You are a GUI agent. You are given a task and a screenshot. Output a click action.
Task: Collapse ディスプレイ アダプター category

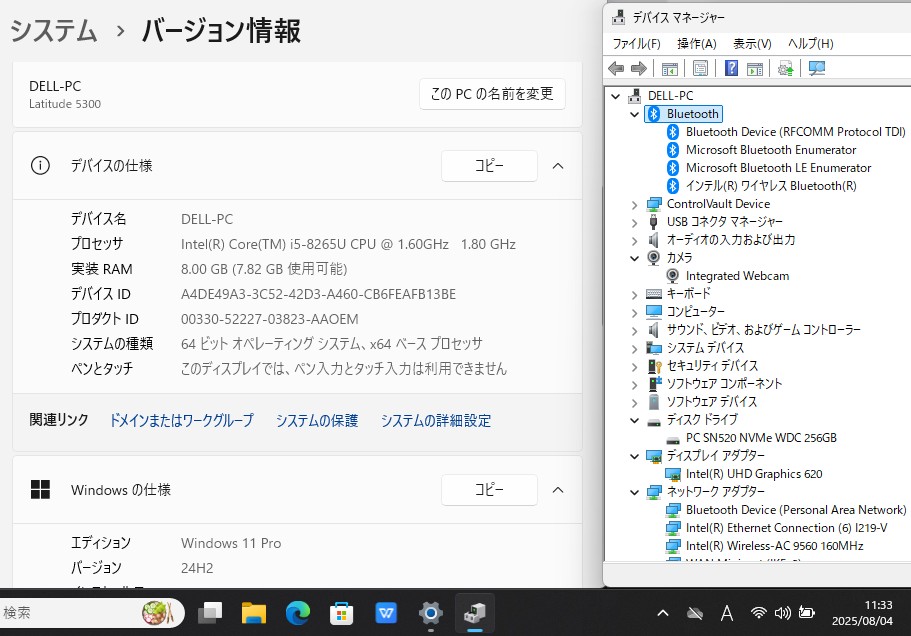pyautogui.click(x=634, y=457)
